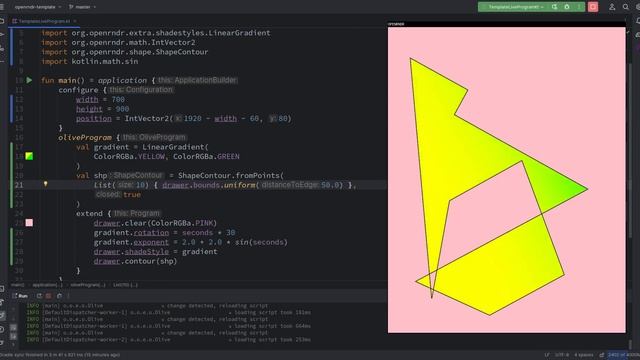The height and width of the screenshot is (360, 640).
Task: Click the List(10){...} breadcrumb
Action: tap(125, 285)
